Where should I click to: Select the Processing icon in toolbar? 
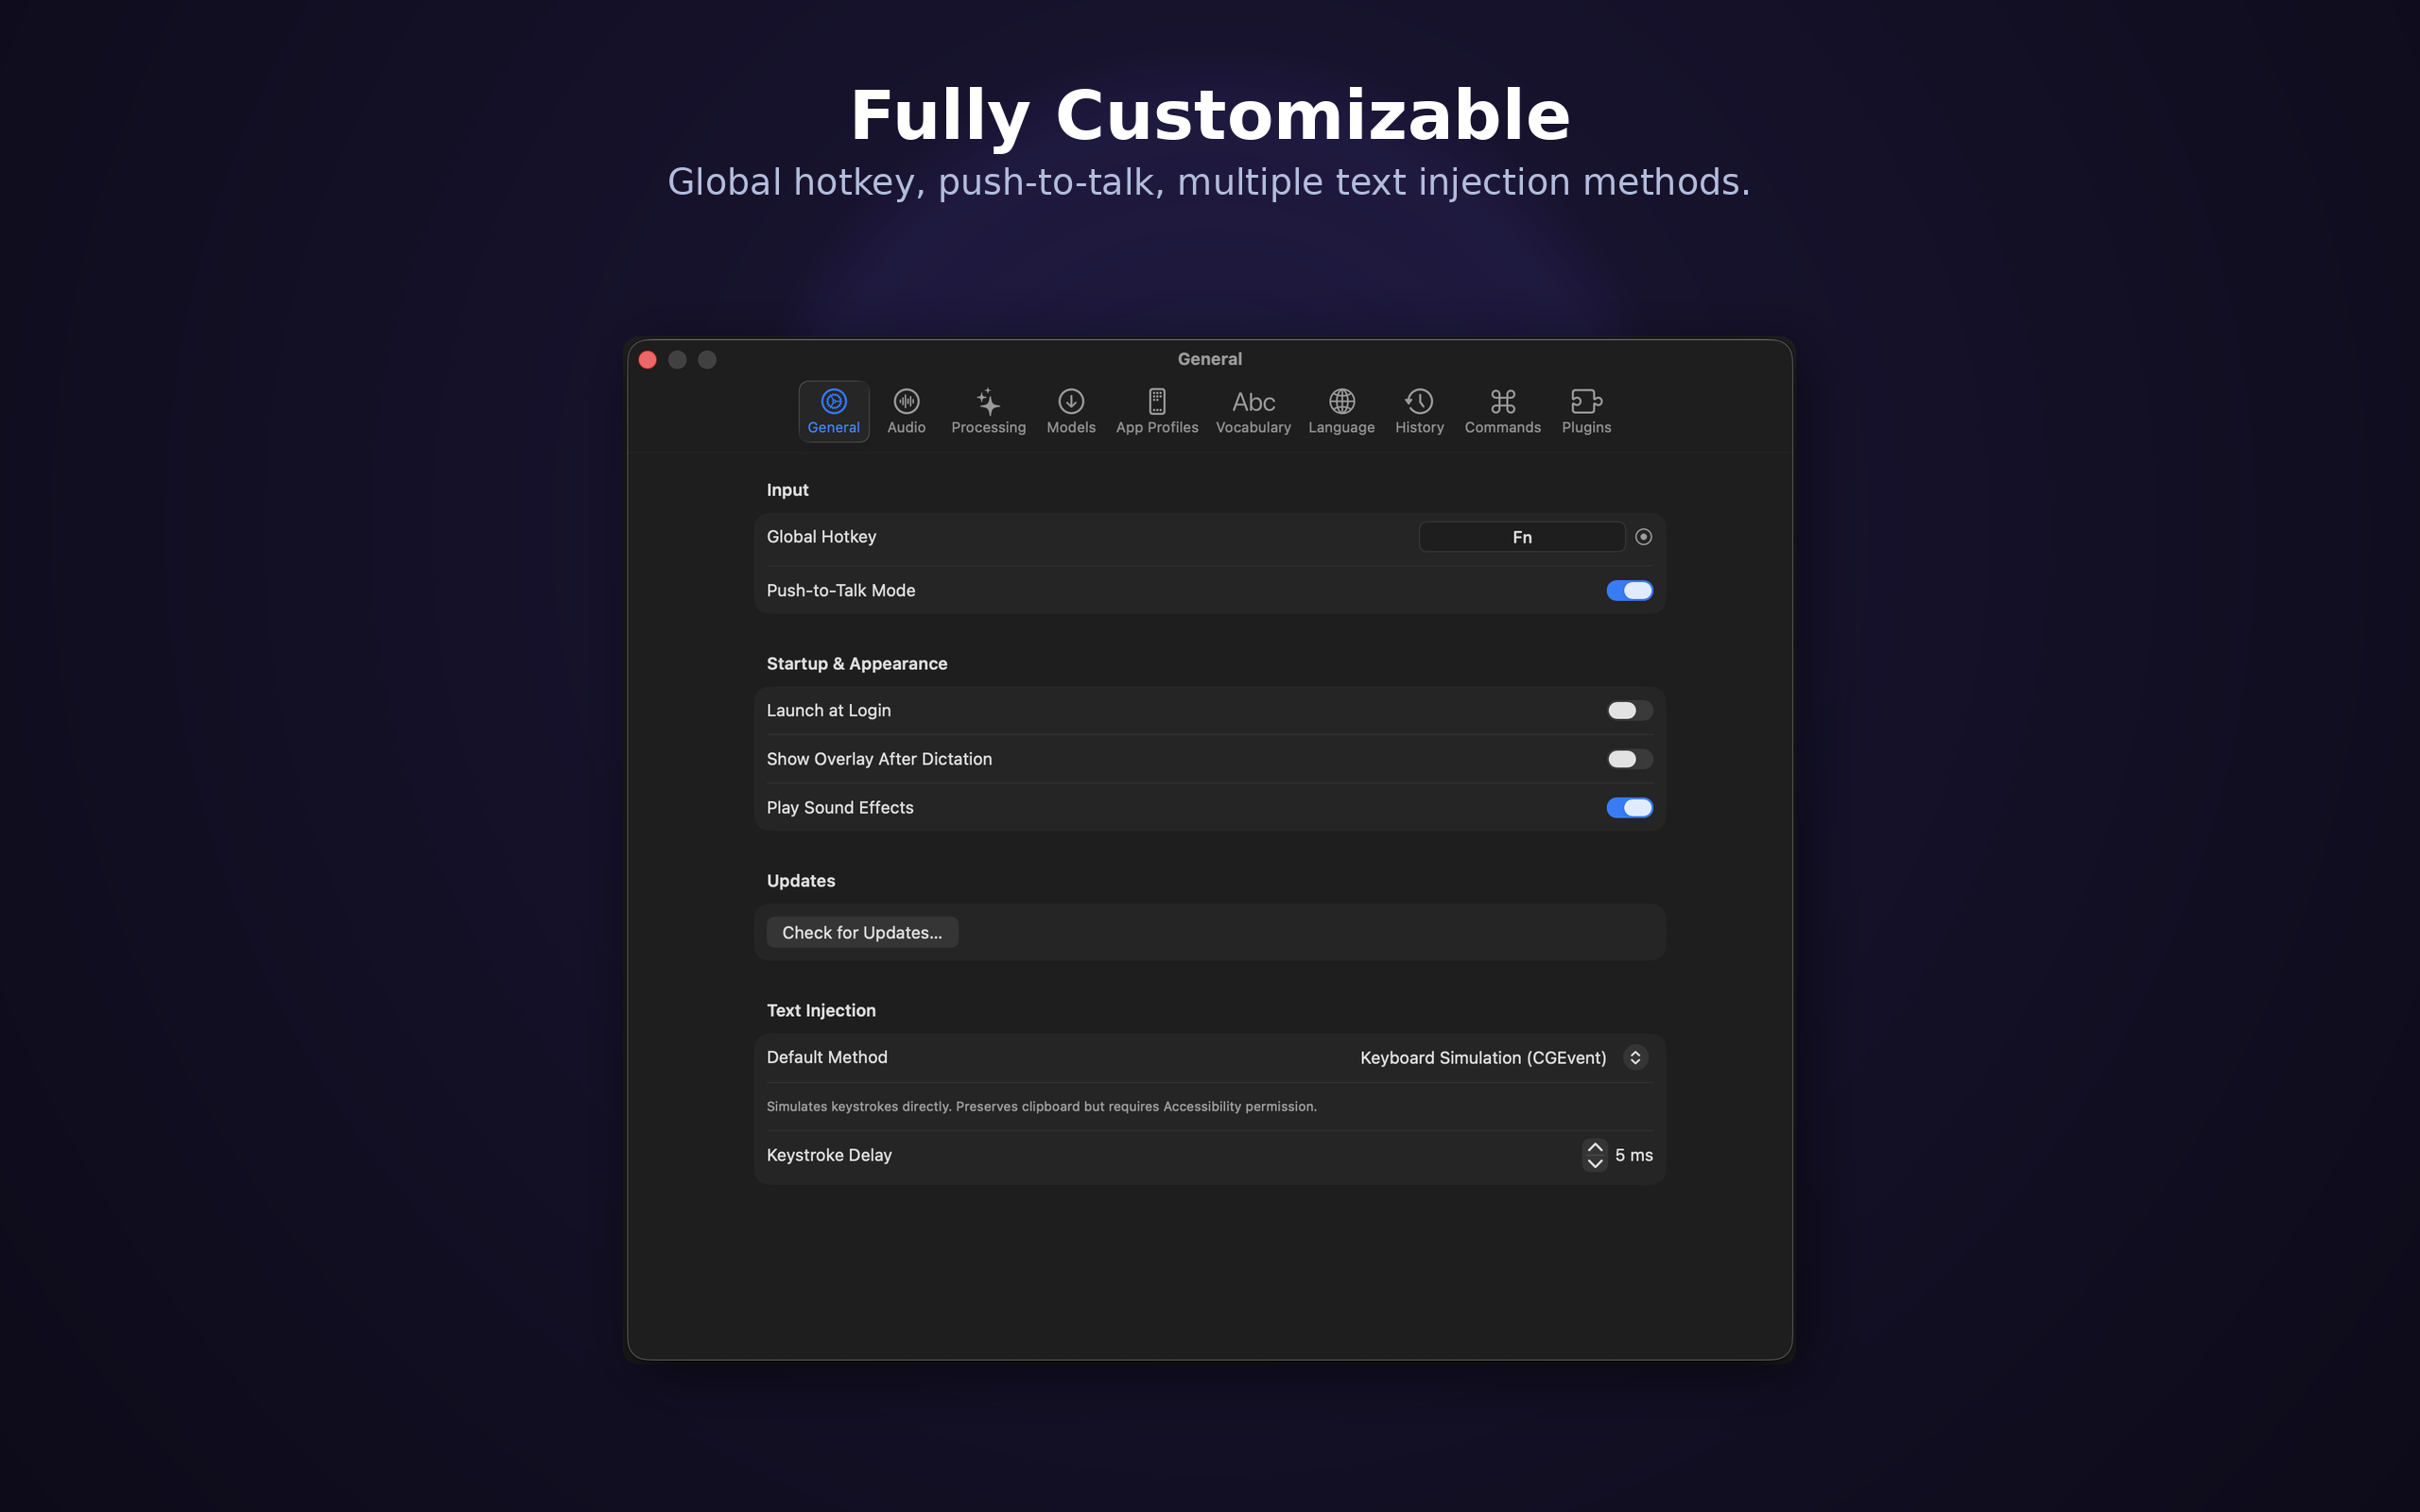(987, 410)
